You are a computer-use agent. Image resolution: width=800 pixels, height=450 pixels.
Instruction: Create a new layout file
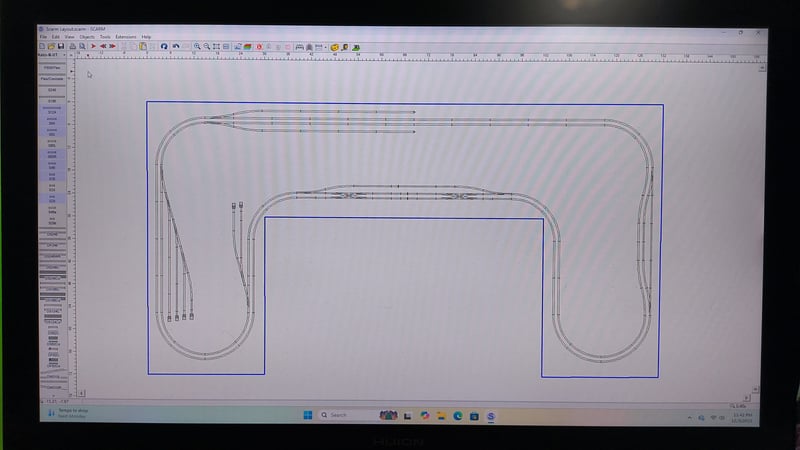(42, 46)
